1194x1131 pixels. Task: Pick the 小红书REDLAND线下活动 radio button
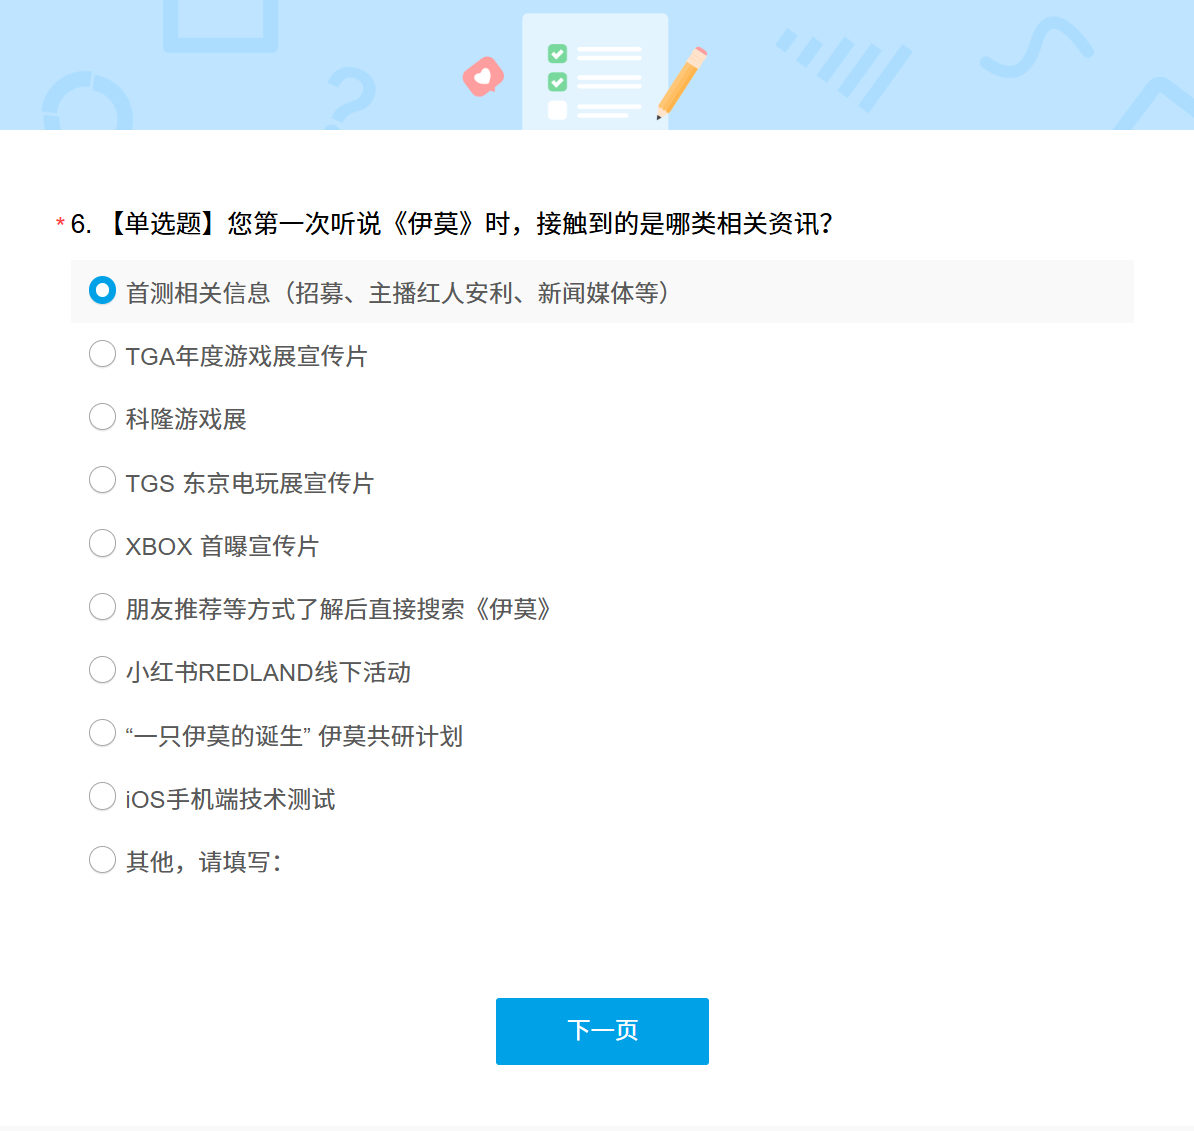102,670
